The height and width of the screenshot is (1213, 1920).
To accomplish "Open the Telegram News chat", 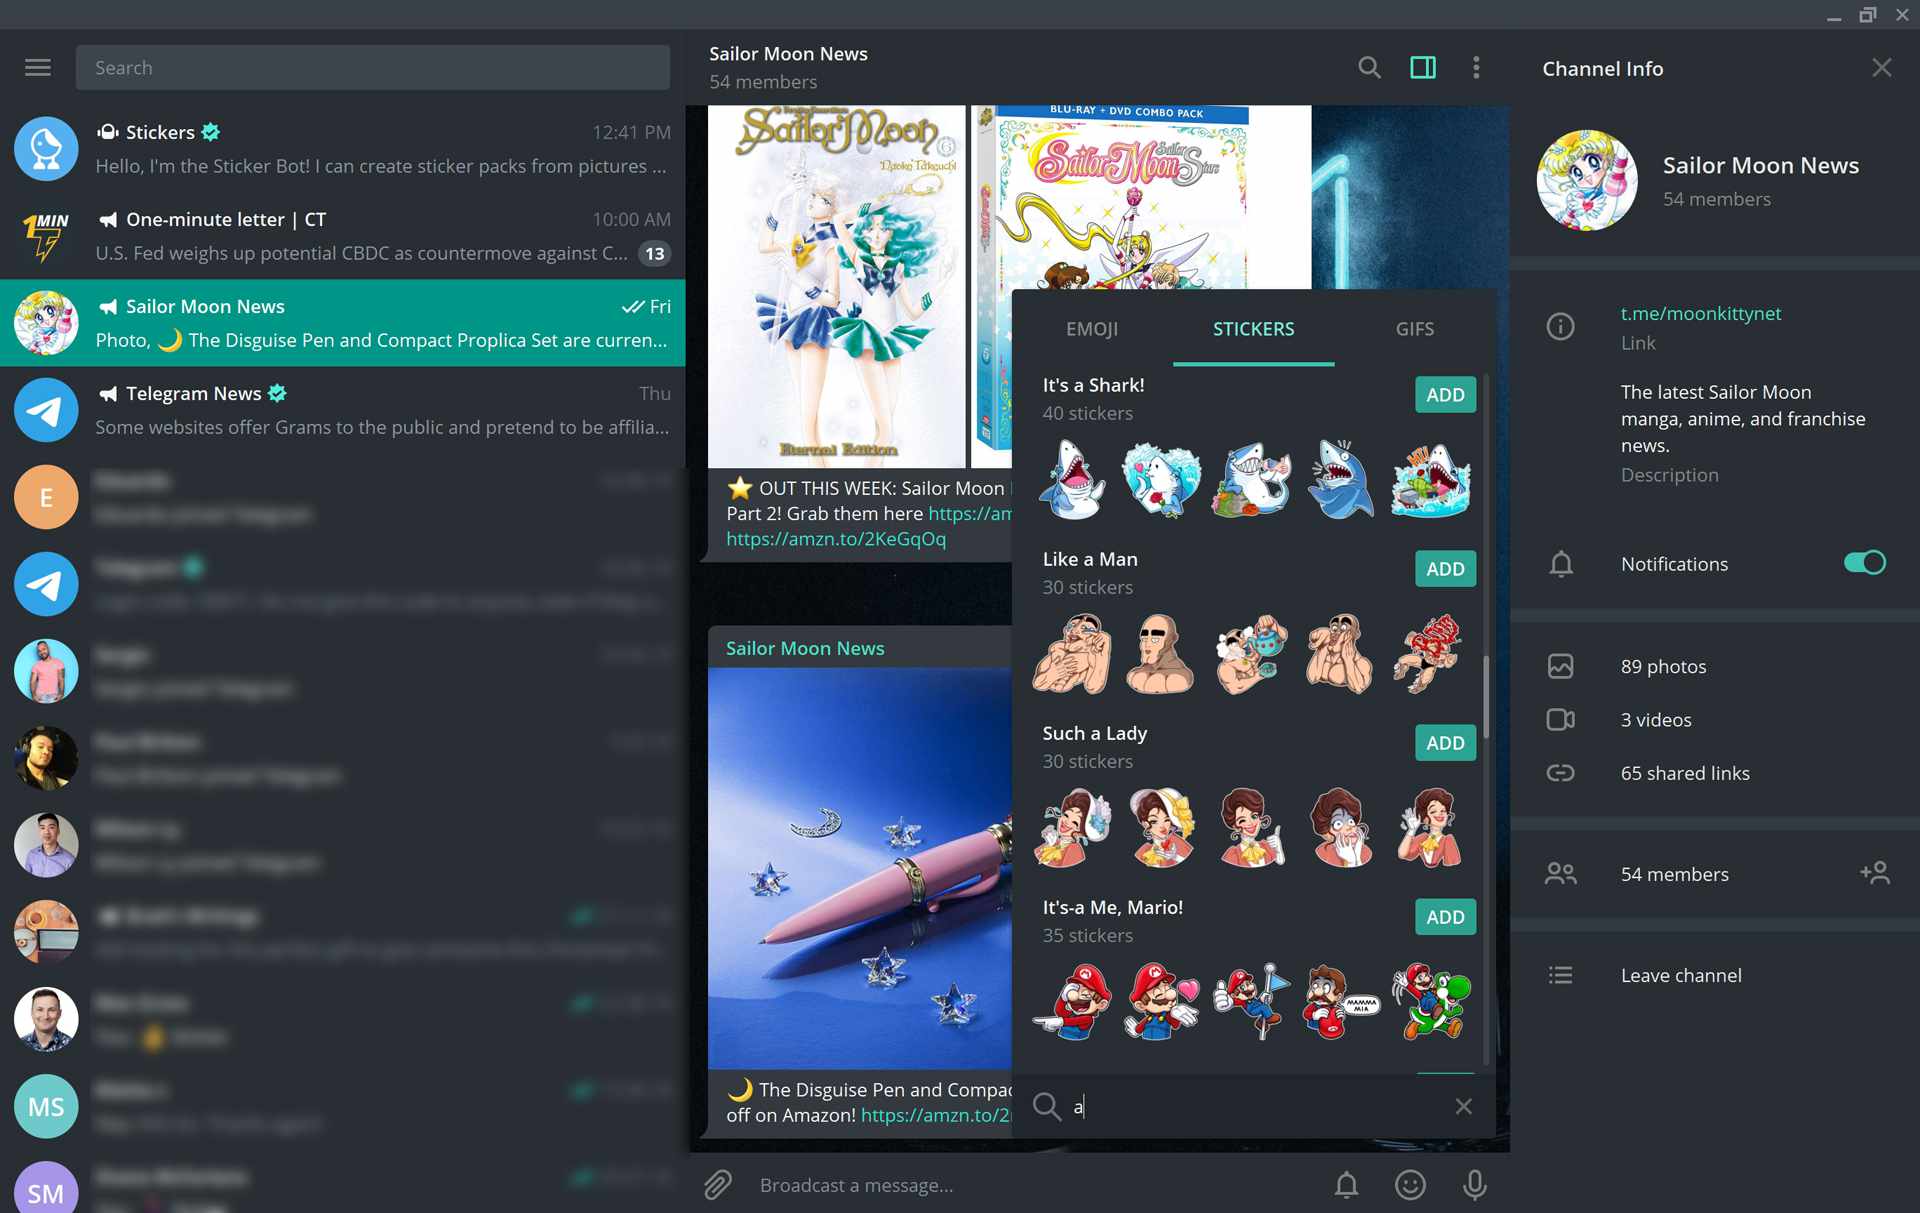I will pyautogui.click(x=342, y=410).
